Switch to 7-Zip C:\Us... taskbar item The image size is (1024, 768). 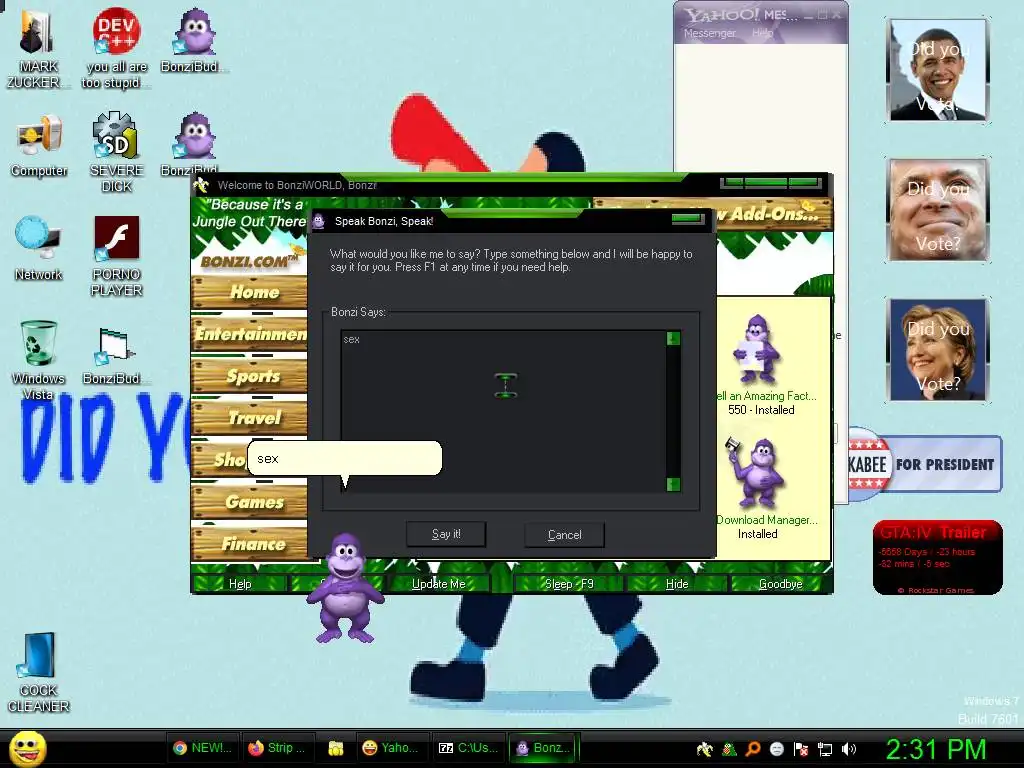tap(468, 748)
